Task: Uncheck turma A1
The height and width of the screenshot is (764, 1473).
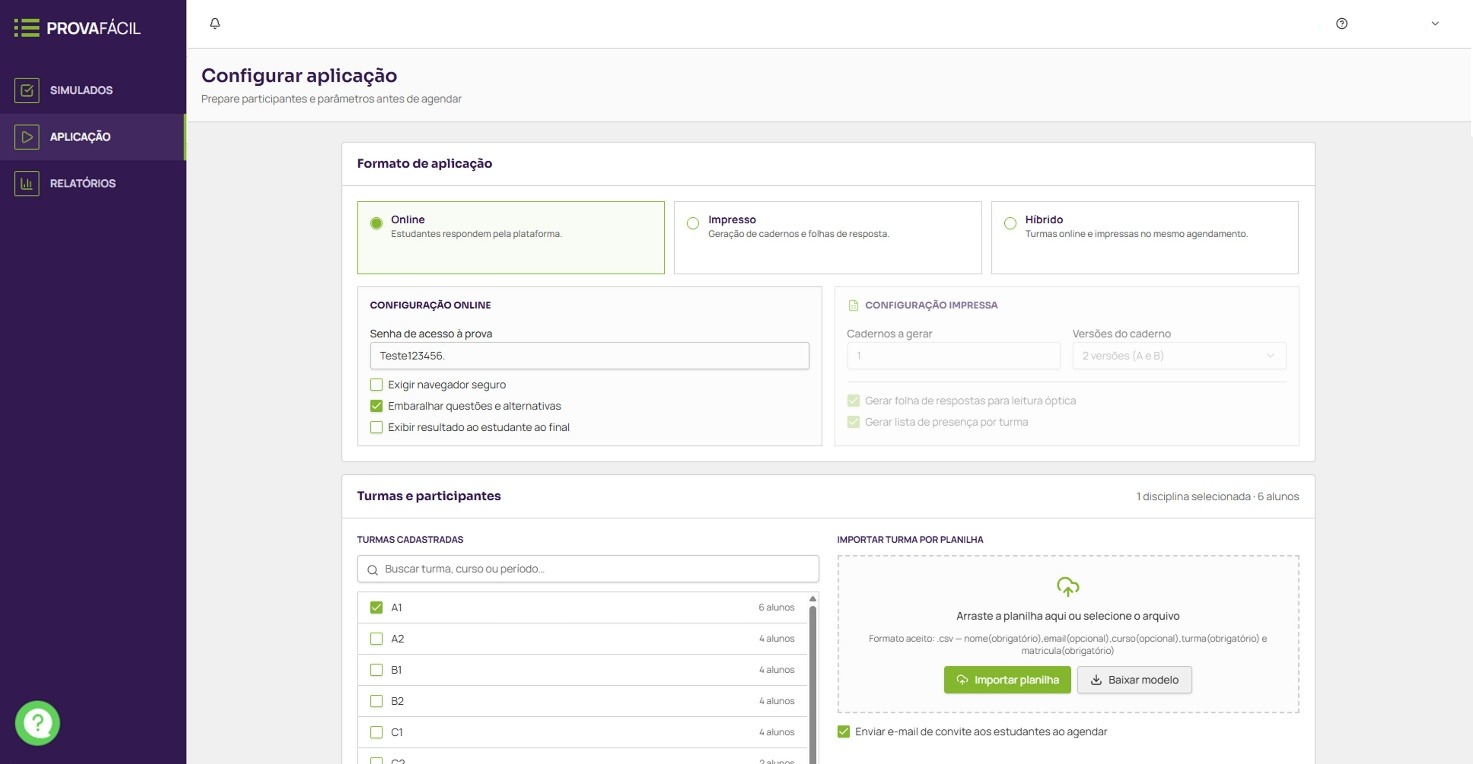Action: tap(377, 608)
